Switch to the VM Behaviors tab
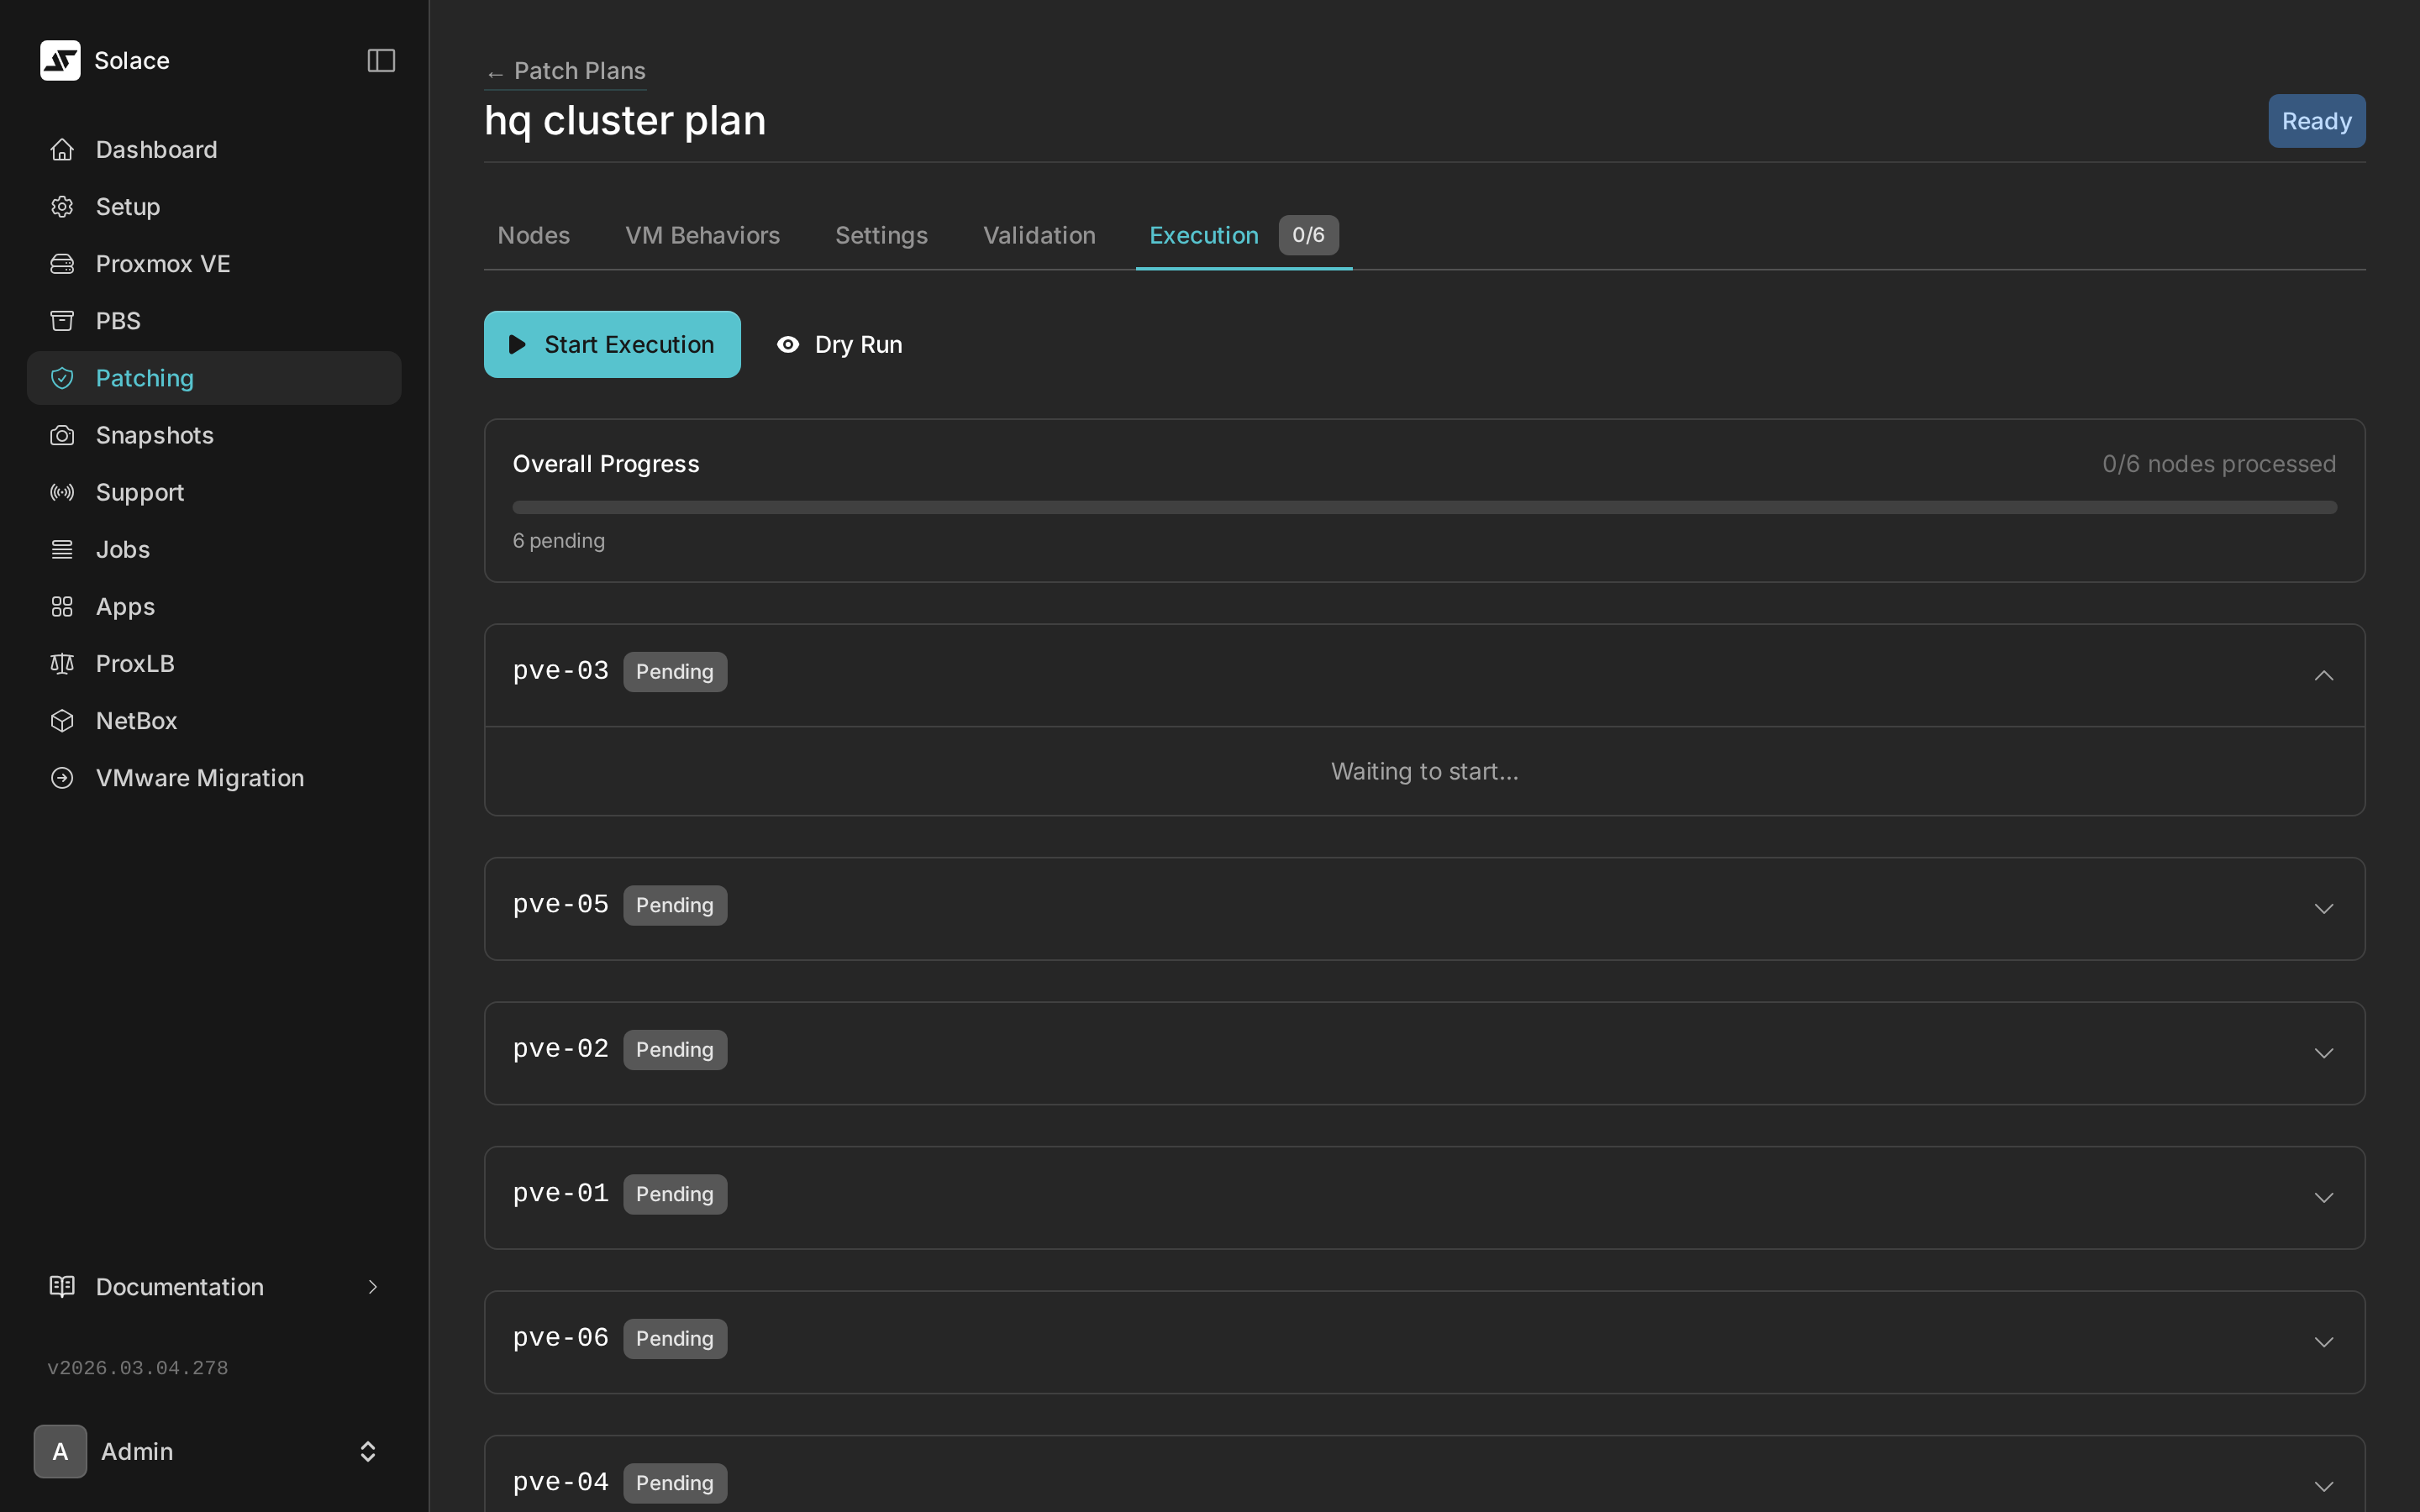The image size is (2420, 1512). point(702,236)
